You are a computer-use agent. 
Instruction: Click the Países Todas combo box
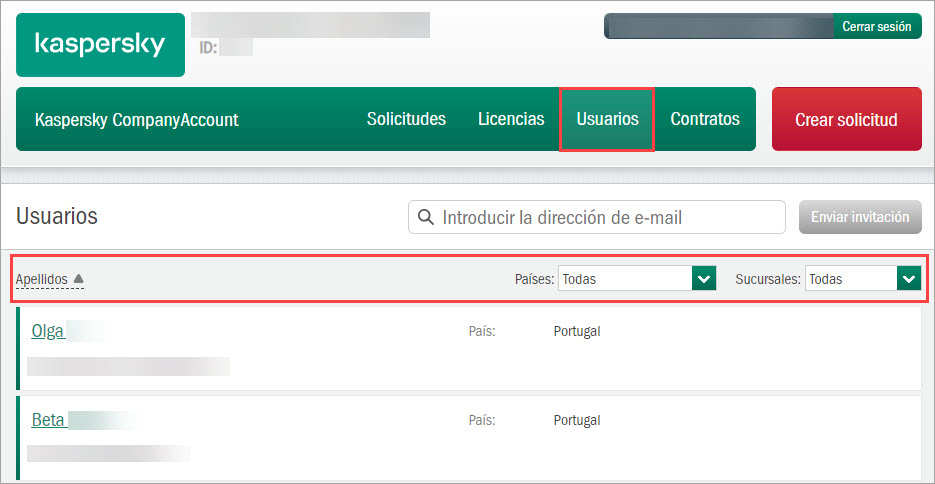(637, 278)
